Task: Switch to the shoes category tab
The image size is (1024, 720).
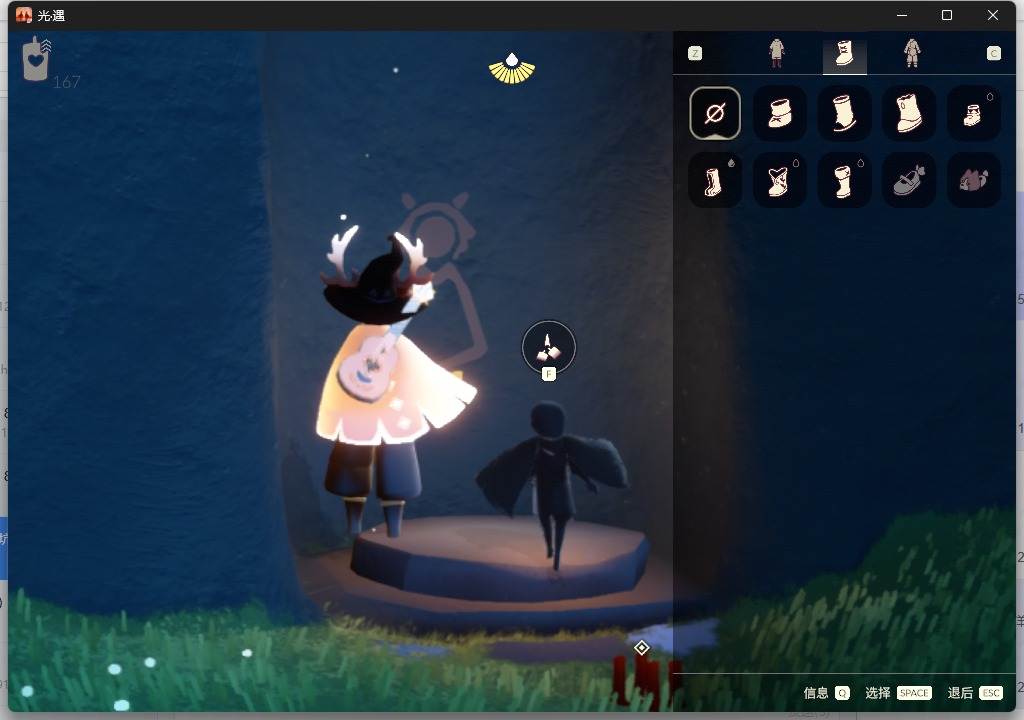Action: pyautogui.click(x=844, y=53)
